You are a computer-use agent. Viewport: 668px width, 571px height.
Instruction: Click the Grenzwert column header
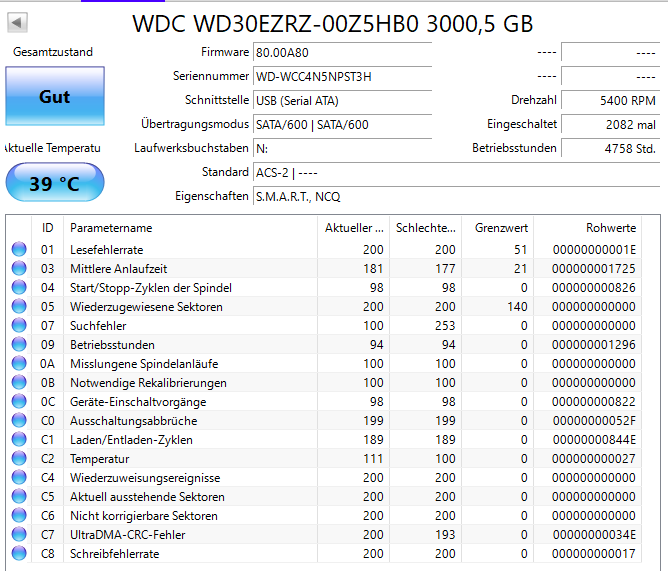click(498, 228)
